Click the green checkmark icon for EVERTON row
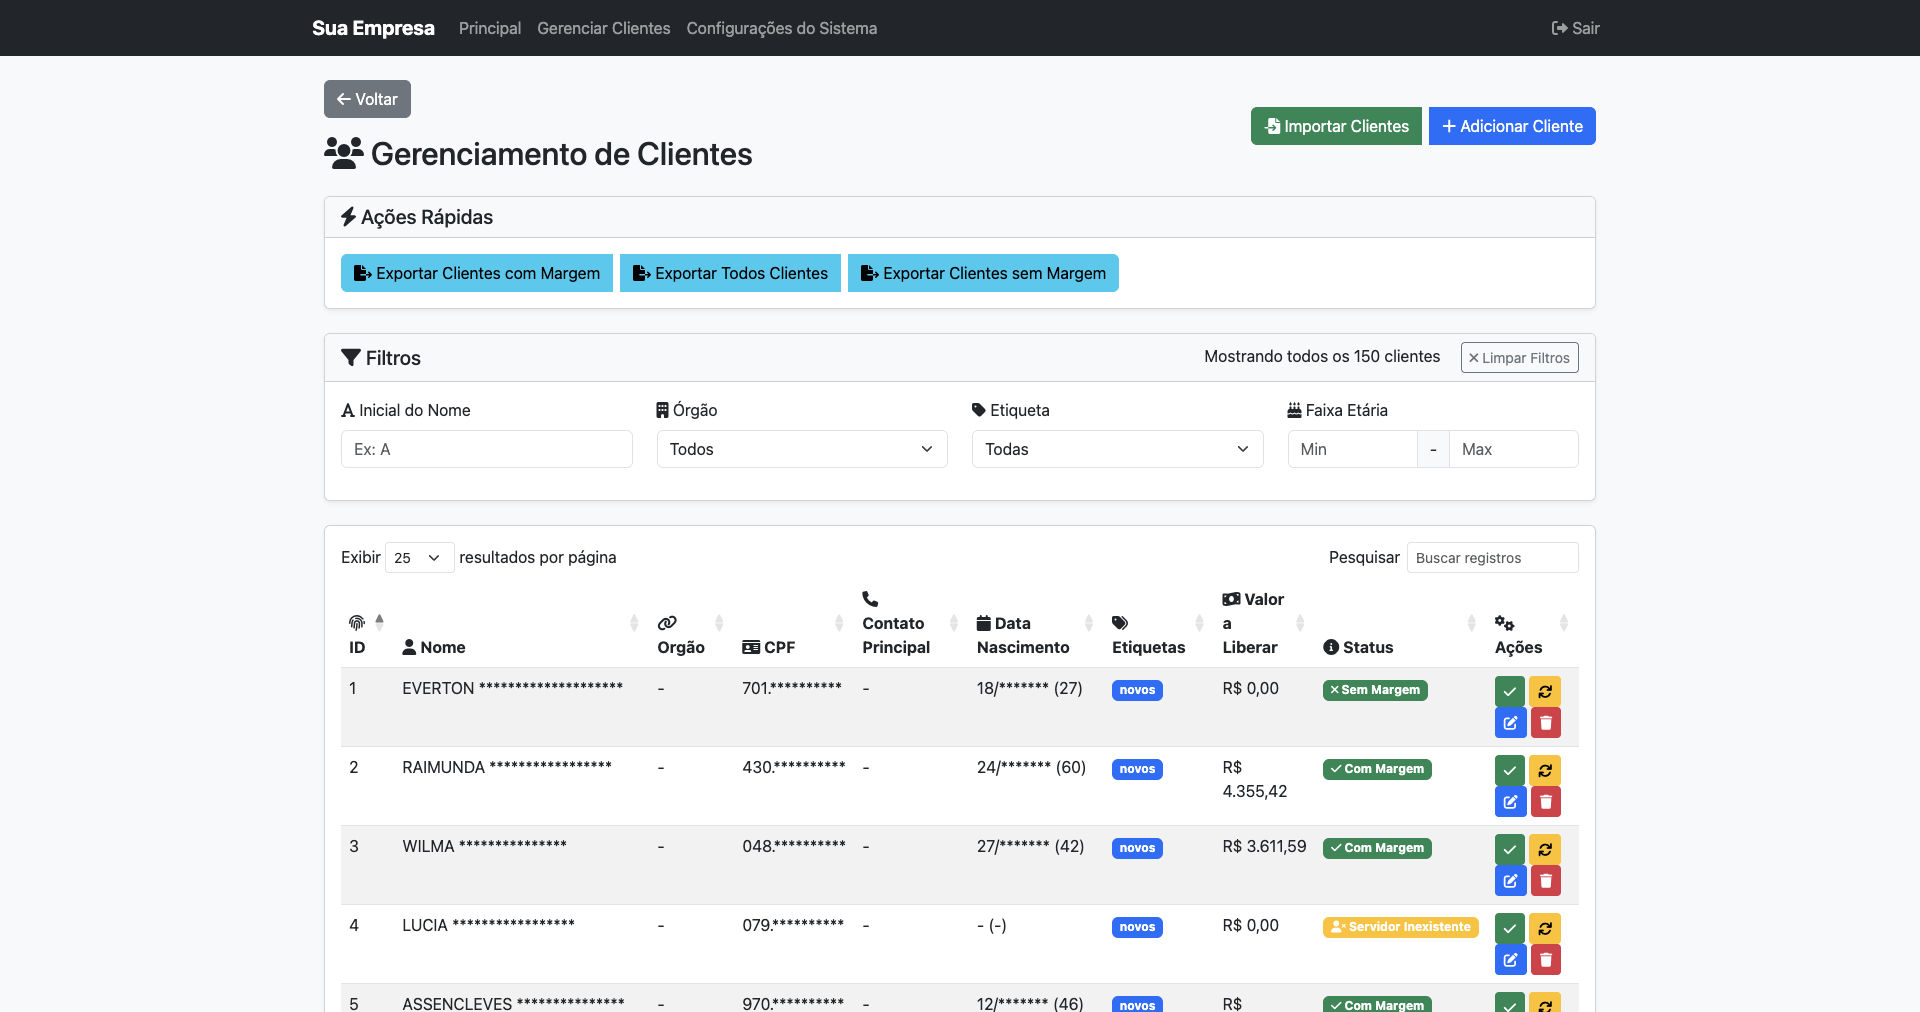Viewport: 1920px width, 1012px height. (x=1509, y=691)
